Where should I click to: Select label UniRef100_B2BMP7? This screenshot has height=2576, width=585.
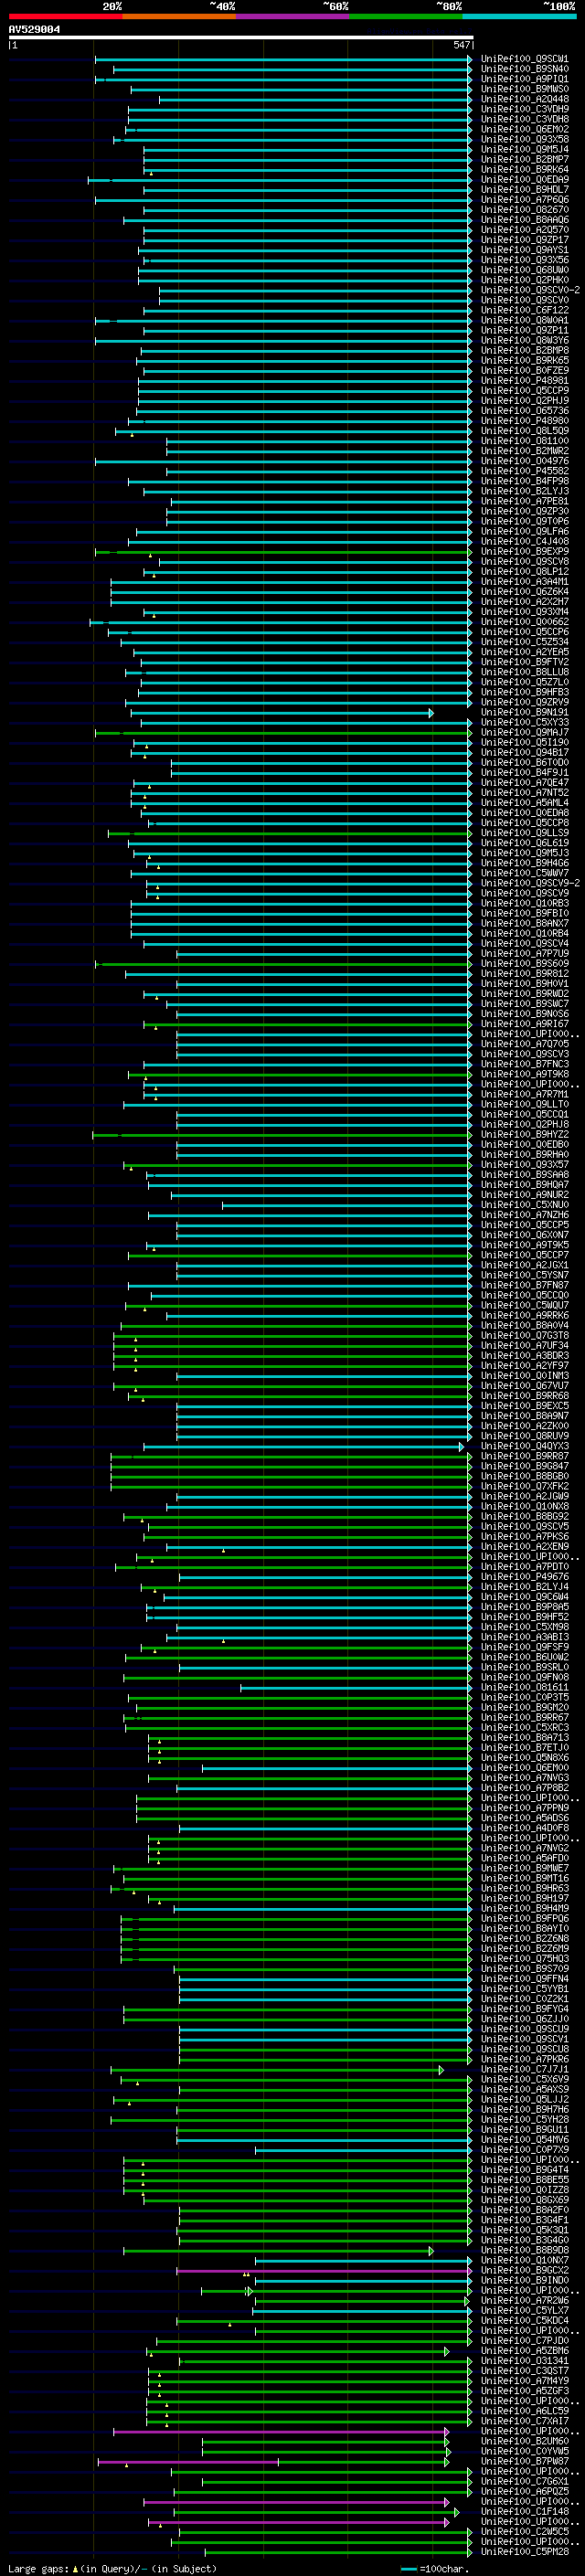(x=524, y=159)
